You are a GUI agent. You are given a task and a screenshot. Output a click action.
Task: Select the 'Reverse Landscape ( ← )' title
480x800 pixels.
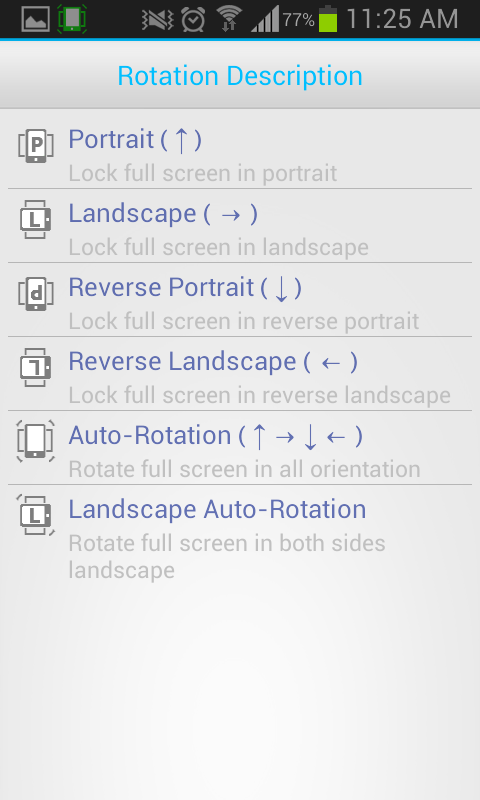(x=213, y=361)
